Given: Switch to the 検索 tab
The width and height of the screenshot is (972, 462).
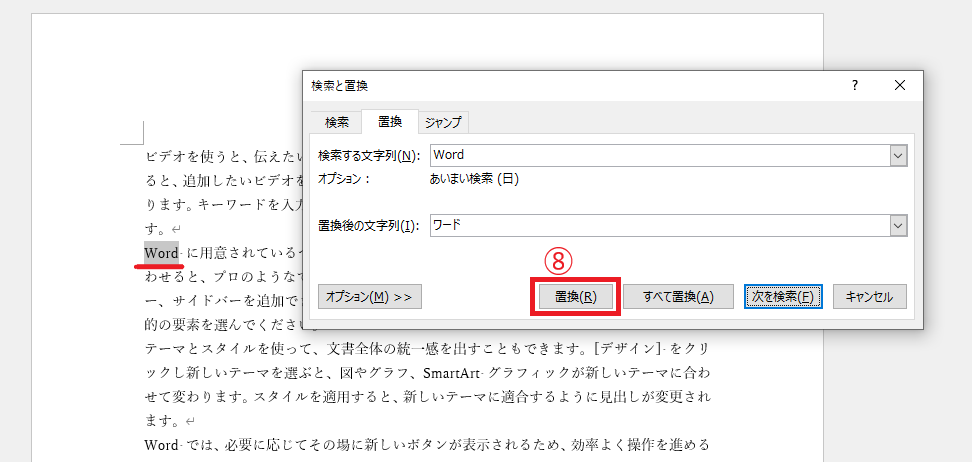Looking at the screenshot, I should (x=337, y=122).
